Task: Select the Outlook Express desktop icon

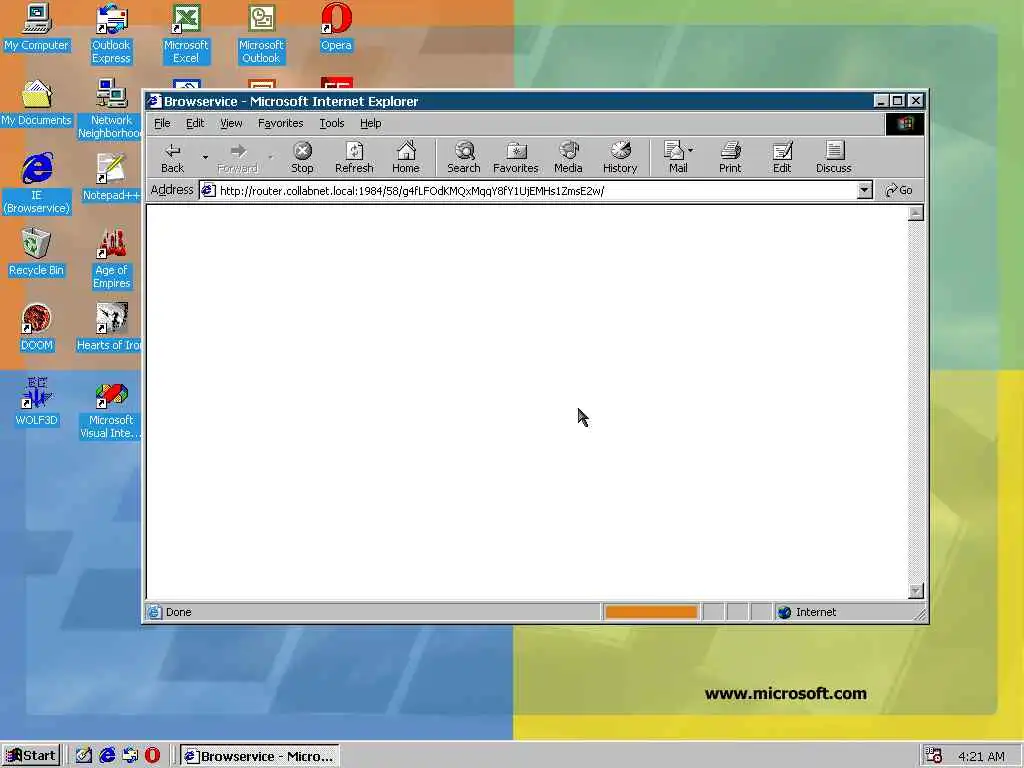Action: [x=111, y=34]
